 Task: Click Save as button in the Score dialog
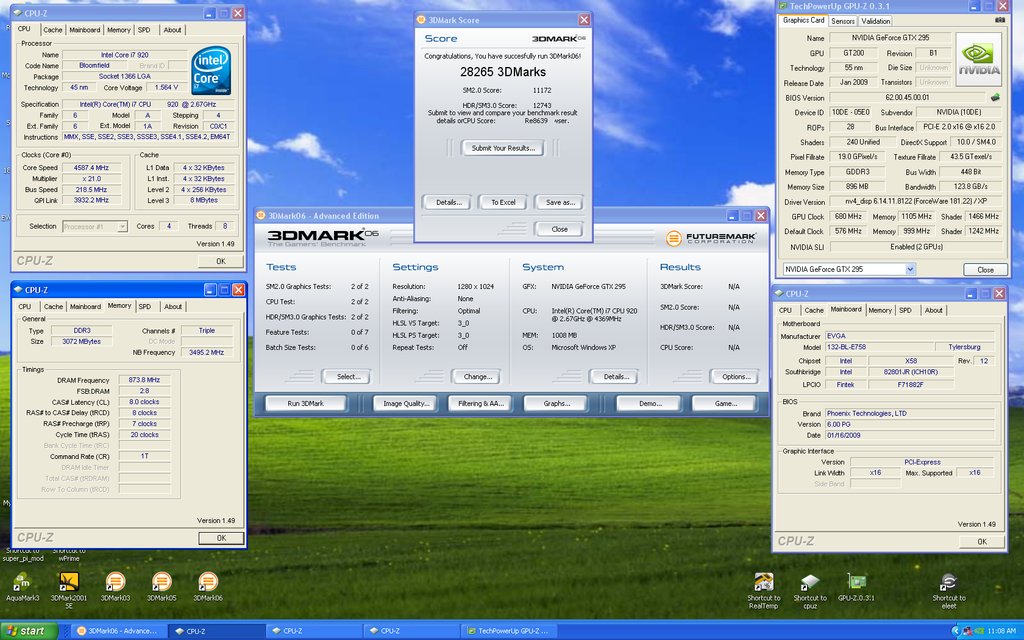(x=560, y=202)
